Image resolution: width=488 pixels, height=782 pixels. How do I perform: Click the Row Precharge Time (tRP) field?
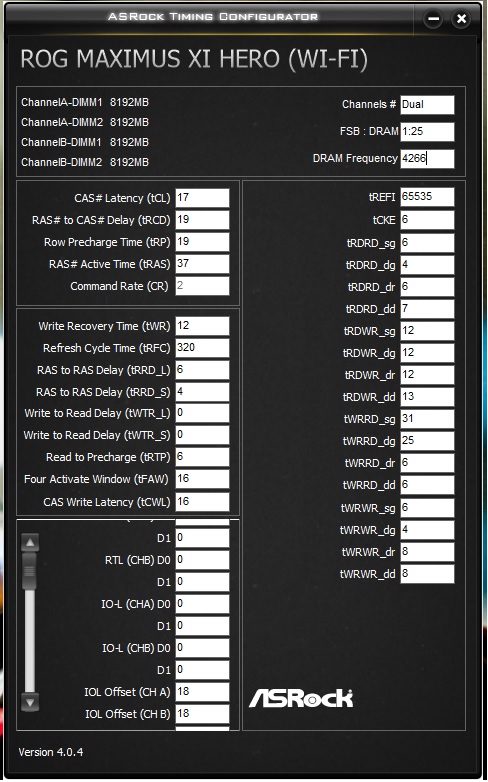[202, 242]
